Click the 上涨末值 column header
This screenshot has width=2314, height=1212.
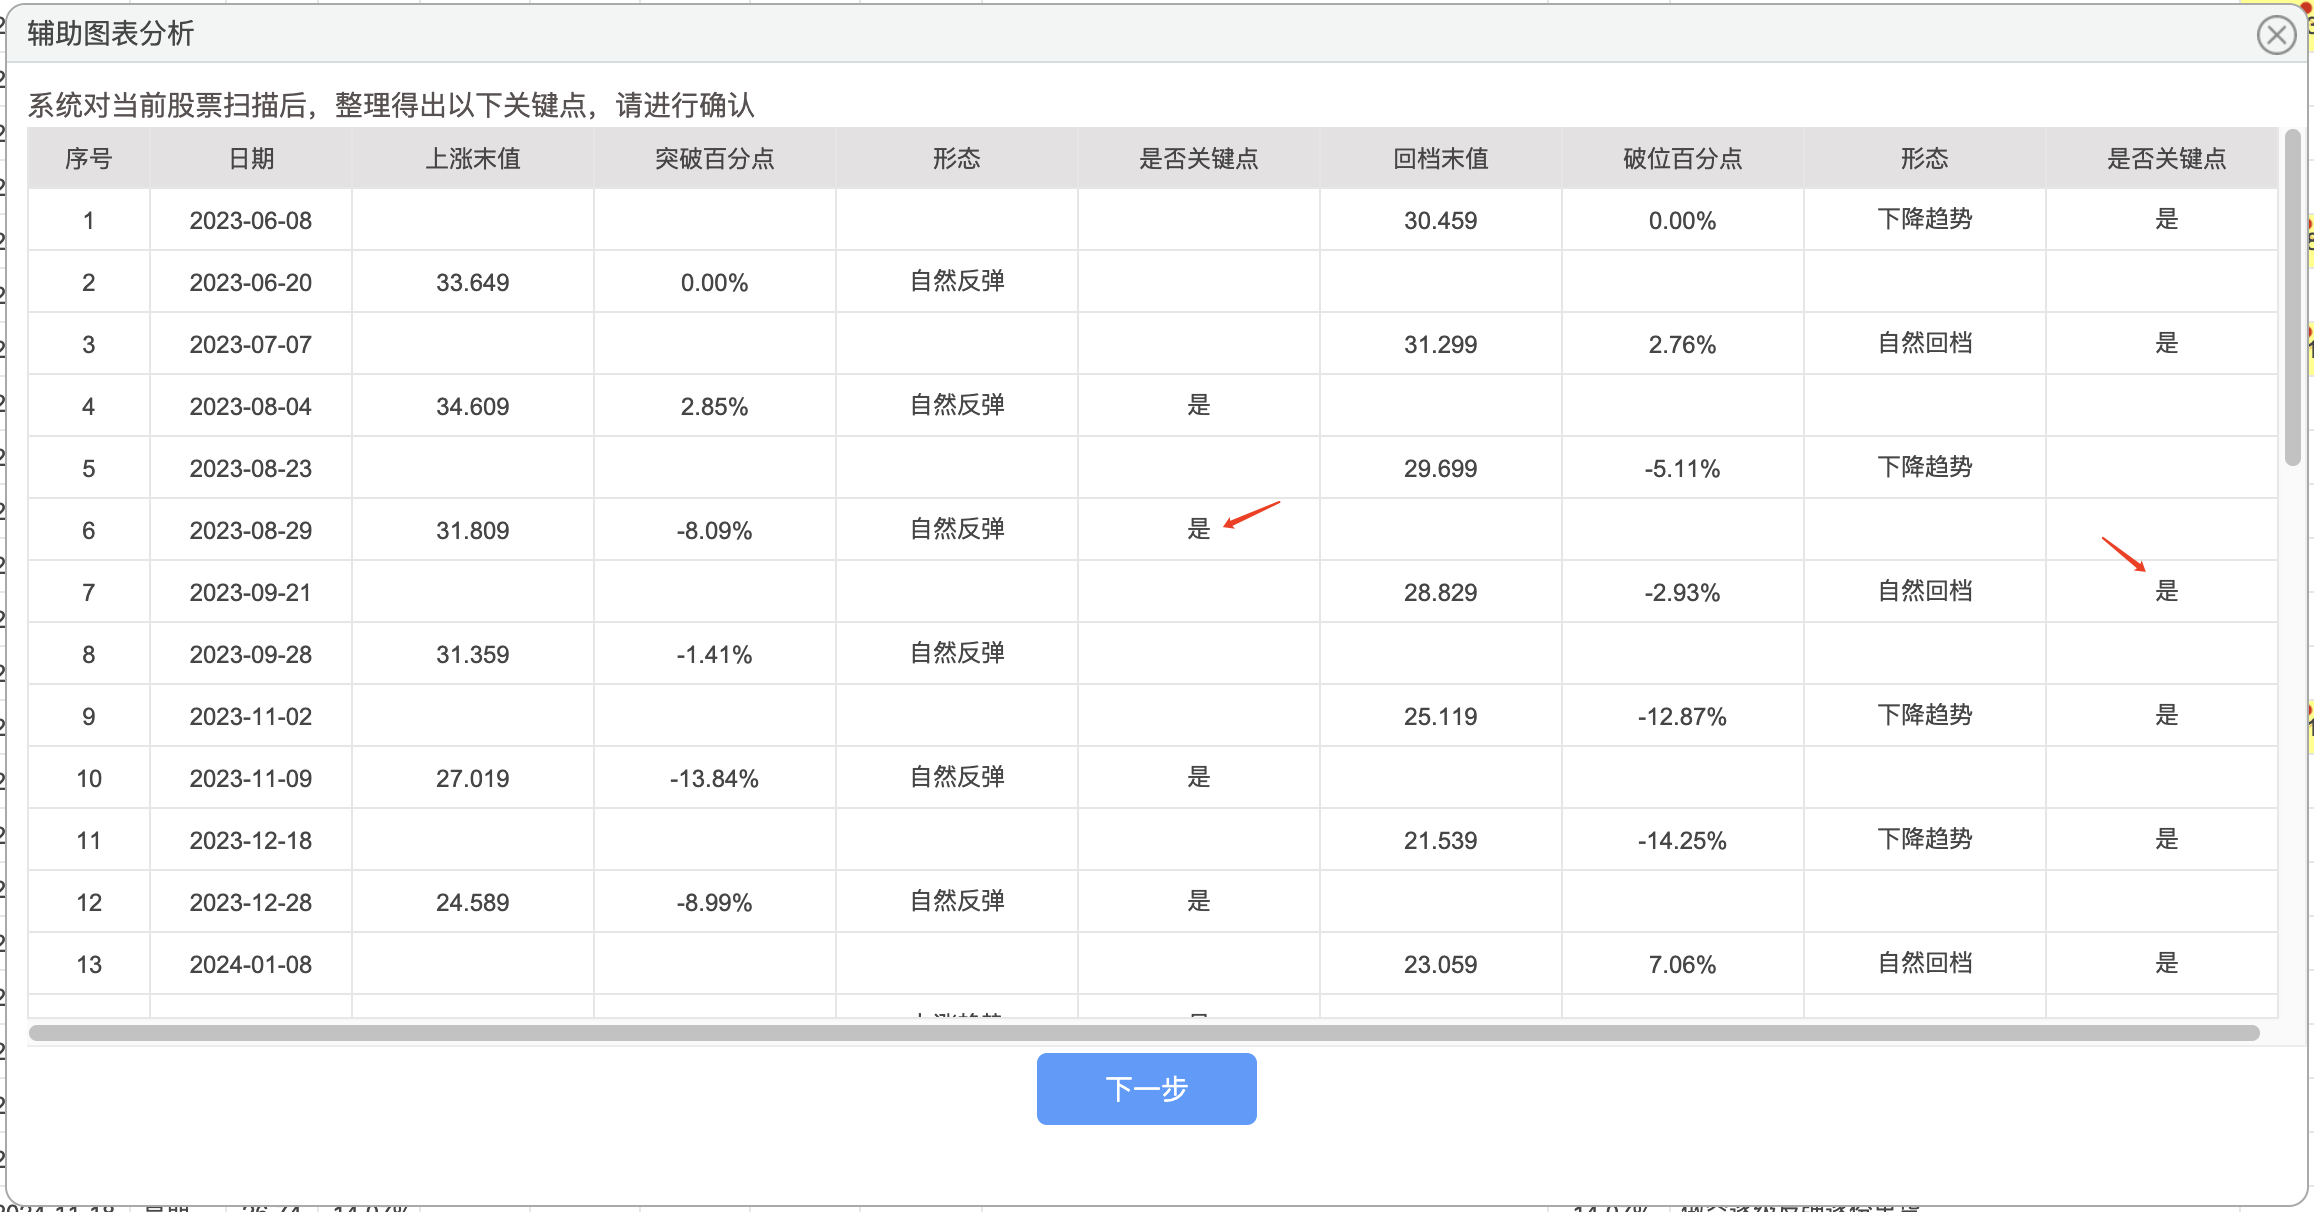click(x=473, y=159)
